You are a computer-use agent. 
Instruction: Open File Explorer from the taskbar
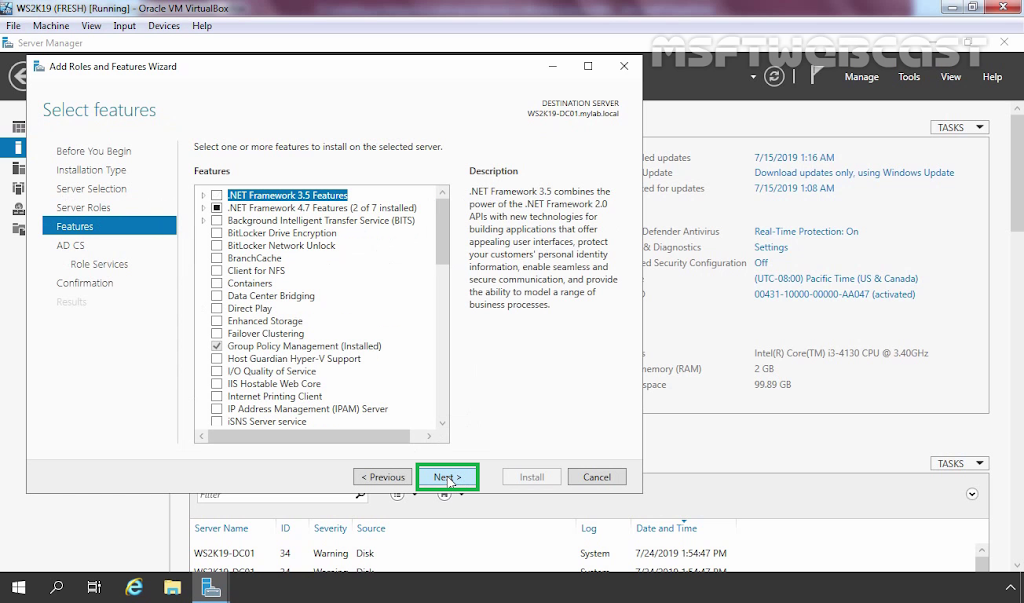172,587
